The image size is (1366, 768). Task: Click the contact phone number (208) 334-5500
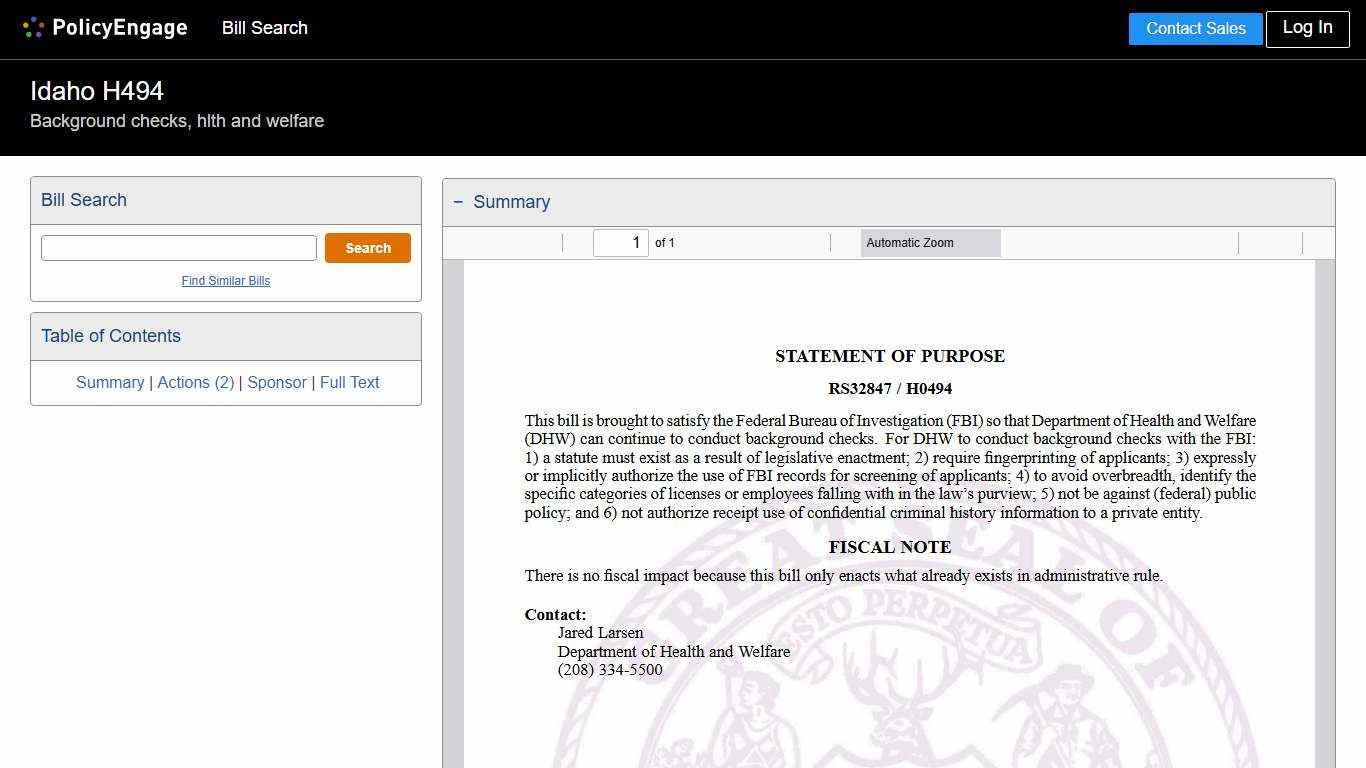[x=610, y=670]
